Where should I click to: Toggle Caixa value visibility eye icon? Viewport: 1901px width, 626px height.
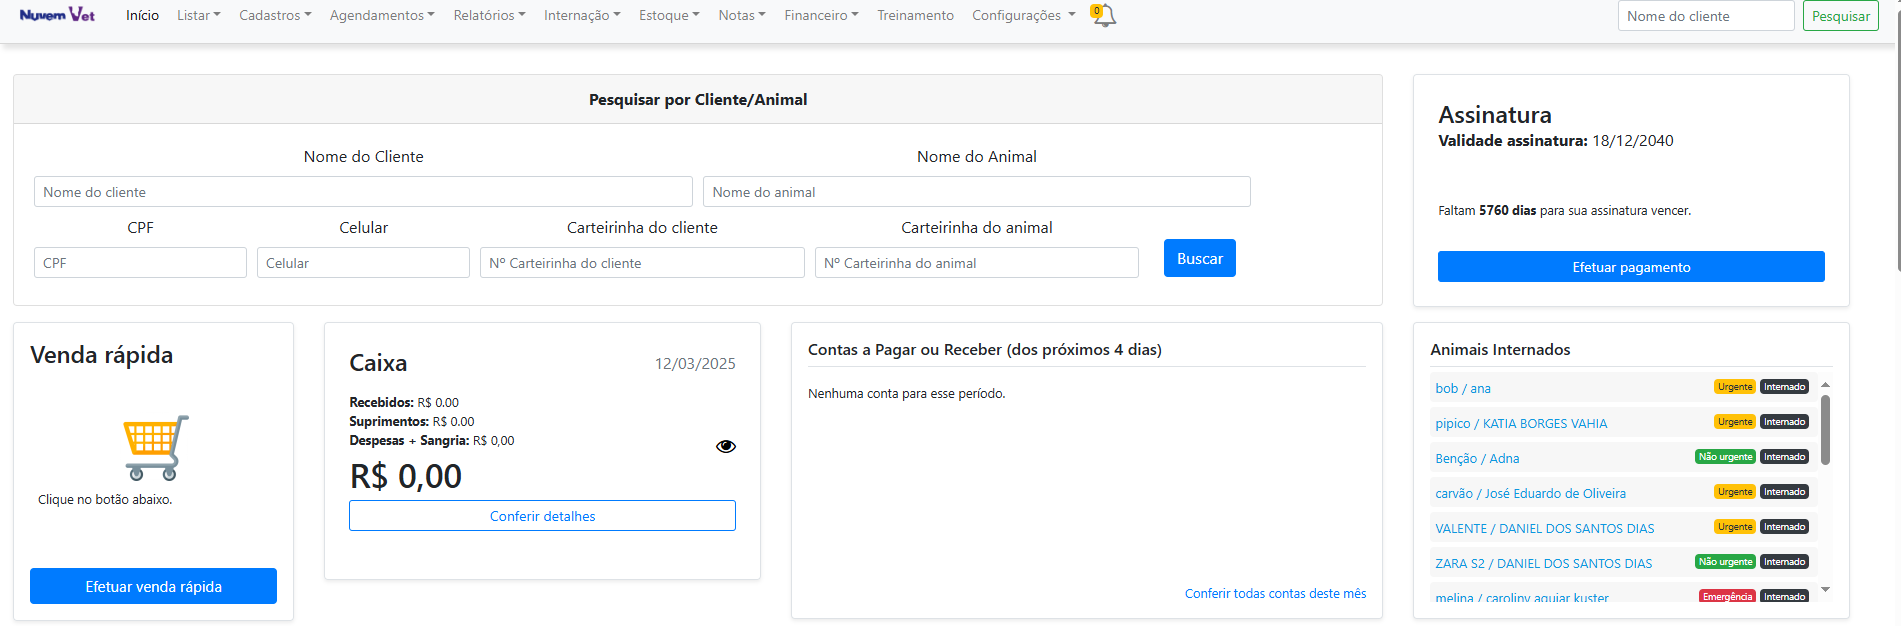pyautogui.click(x=726, y=446)
